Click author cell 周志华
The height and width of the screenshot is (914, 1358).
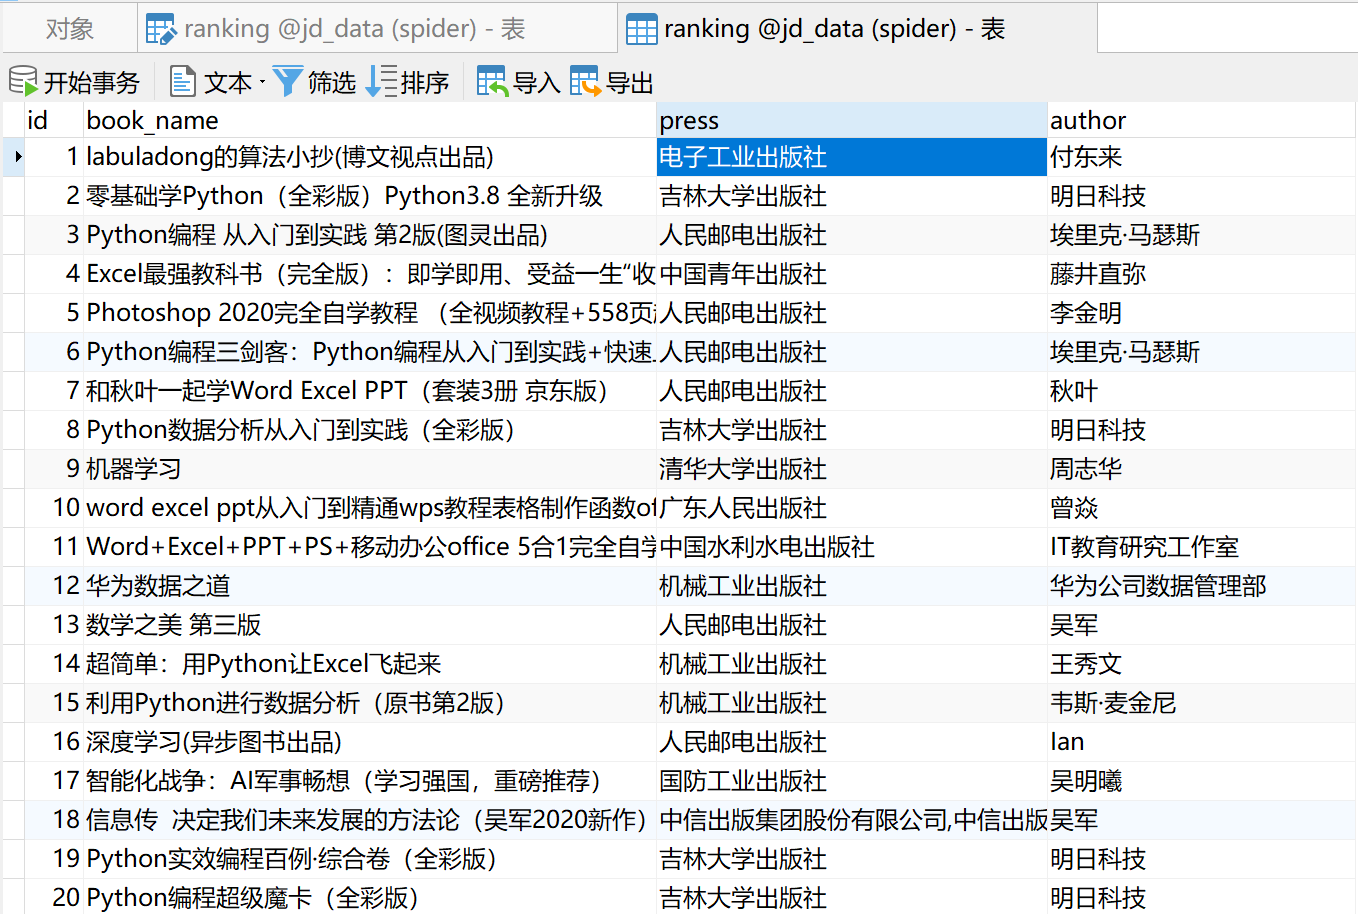(1202, 469)
